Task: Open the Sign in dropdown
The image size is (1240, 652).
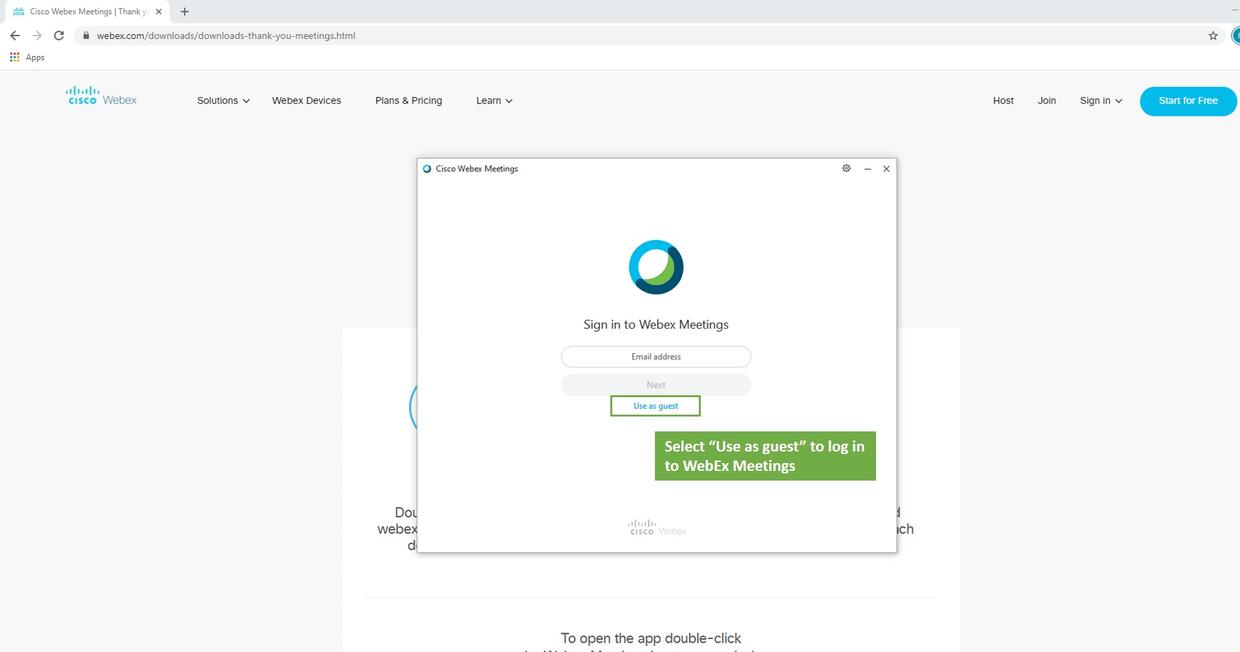Action: click(1100, 101)
